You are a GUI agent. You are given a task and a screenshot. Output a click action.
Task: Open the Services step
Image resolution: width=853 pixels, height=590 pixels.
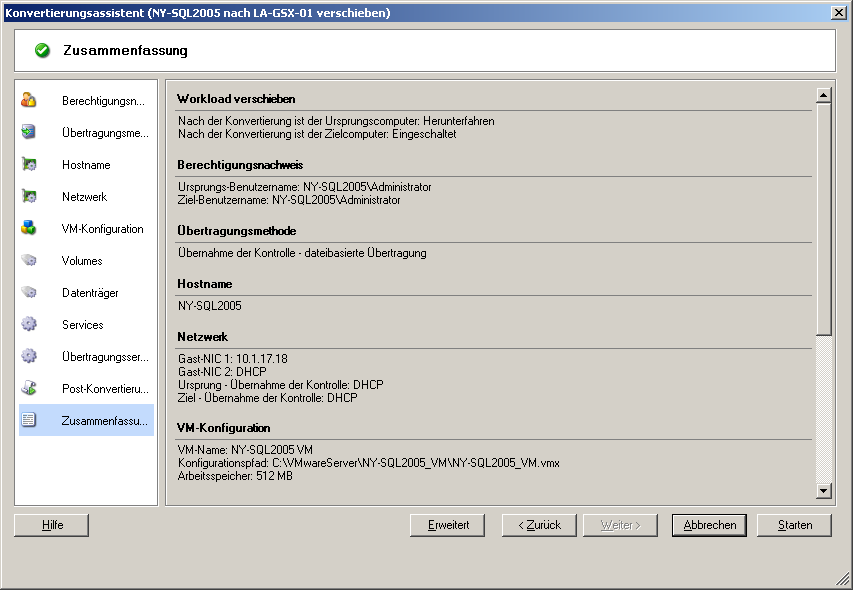[86, 325]
